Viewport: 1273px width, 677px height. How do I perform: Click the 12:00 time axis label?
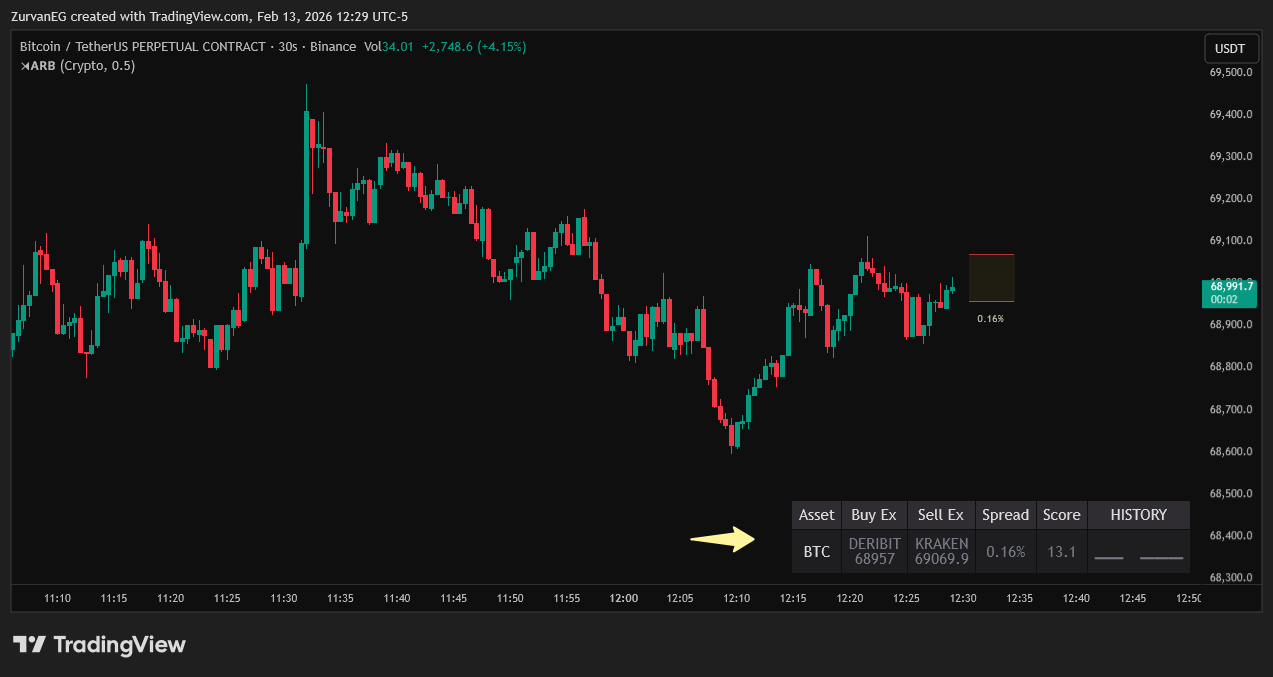[623, 598]
